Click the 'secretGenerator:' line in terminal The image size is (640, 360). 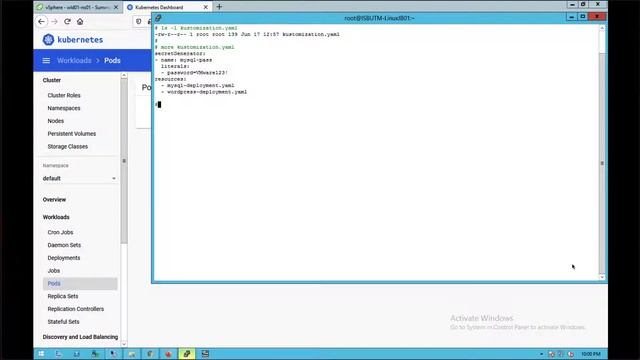click(x=180, y=53)
